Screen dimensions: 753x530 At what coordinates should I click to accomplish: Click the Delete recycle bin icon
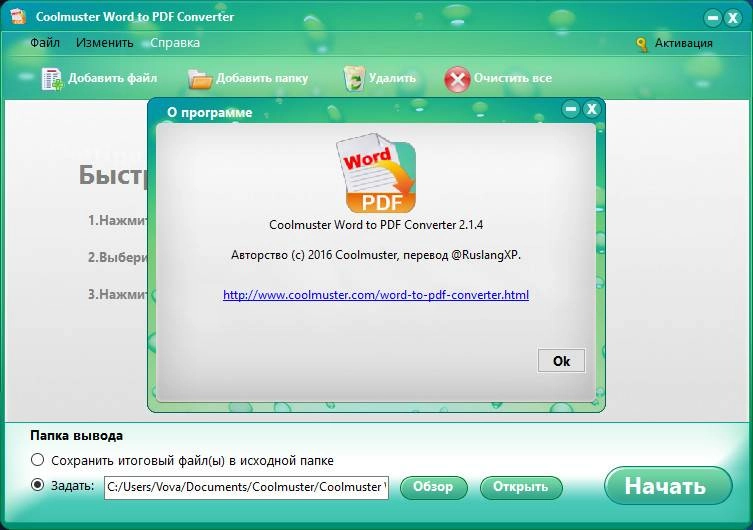point(354,79)
